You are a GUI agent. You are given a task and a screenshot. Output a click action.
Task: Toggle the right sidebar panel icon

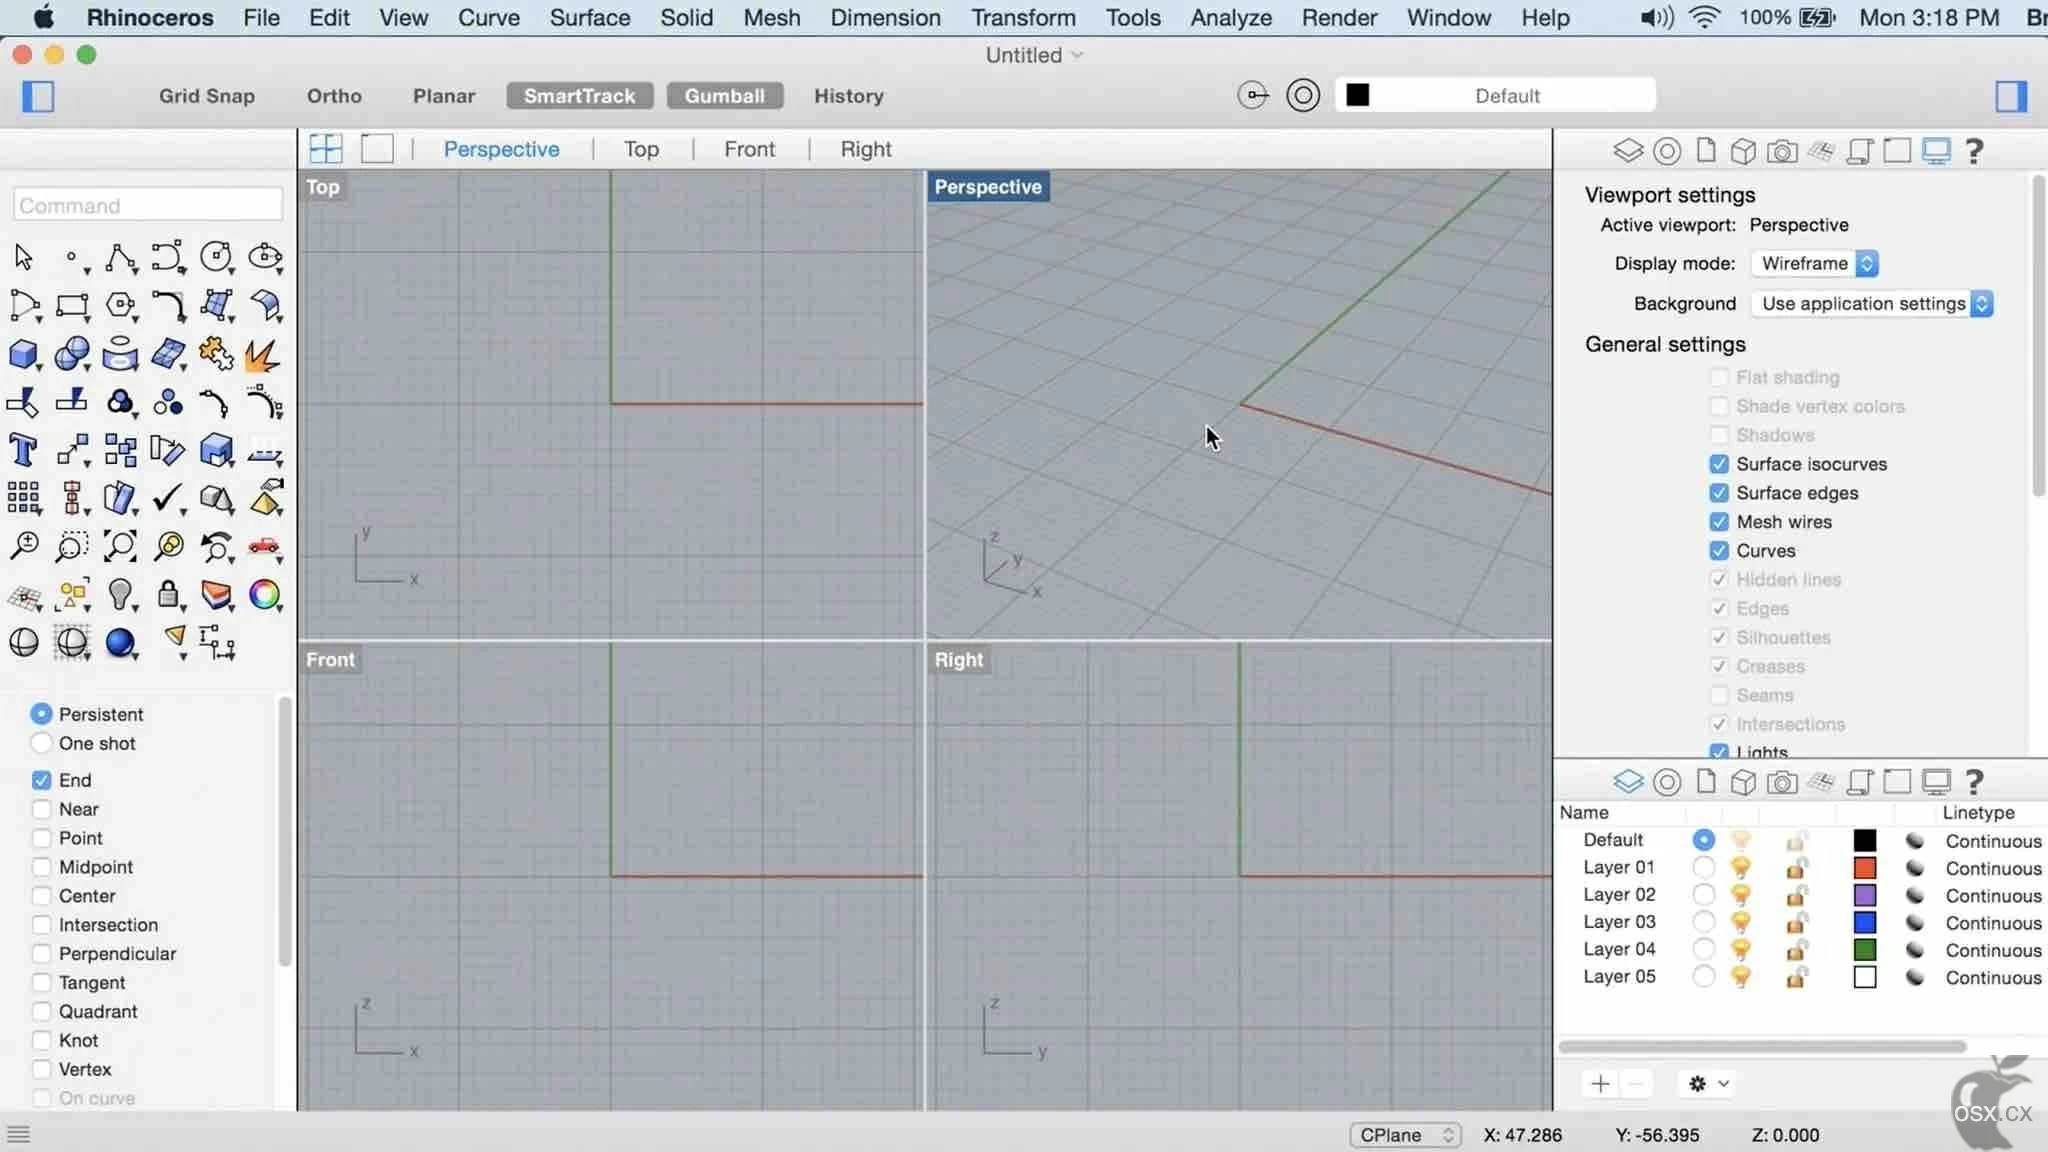(2011, 96)
